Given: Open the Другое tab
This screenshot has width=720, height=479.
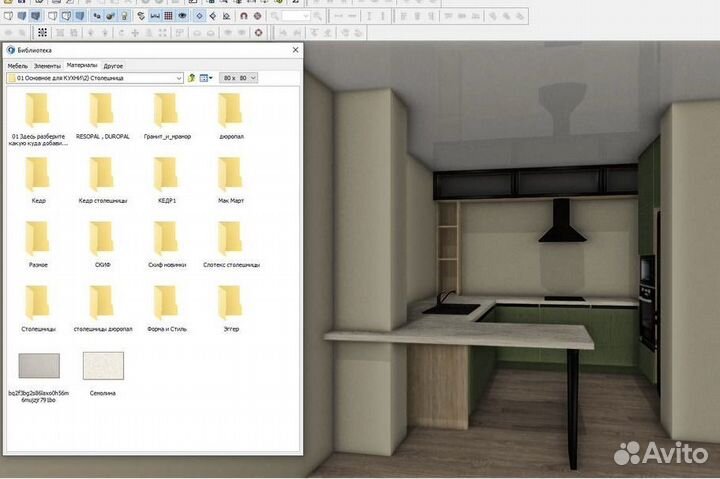Looking at the screenshot, I should pos(113,65).
